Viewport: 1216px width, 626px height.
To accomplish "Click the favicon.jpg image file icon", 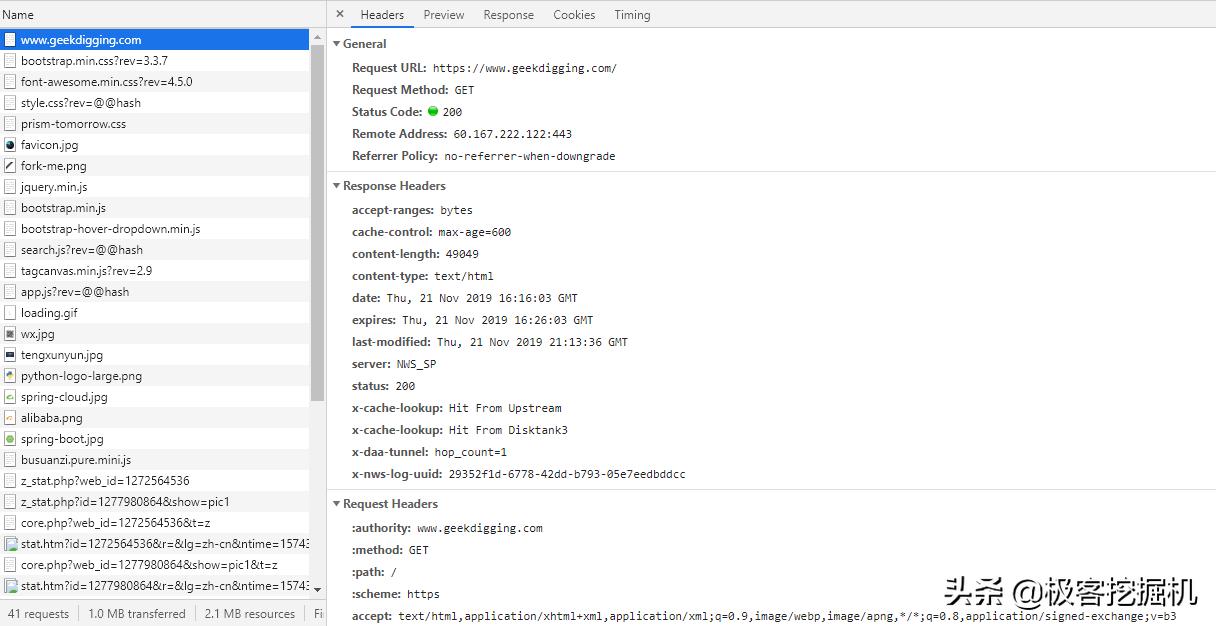I will click(10, 144).
